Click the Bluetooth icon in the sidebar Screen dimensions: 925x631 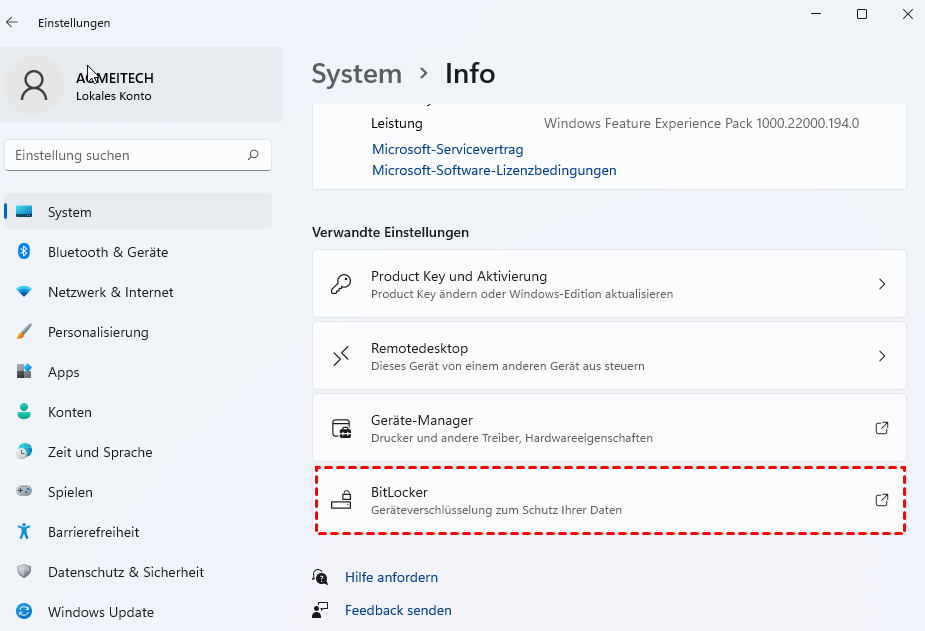coord(25,252)
